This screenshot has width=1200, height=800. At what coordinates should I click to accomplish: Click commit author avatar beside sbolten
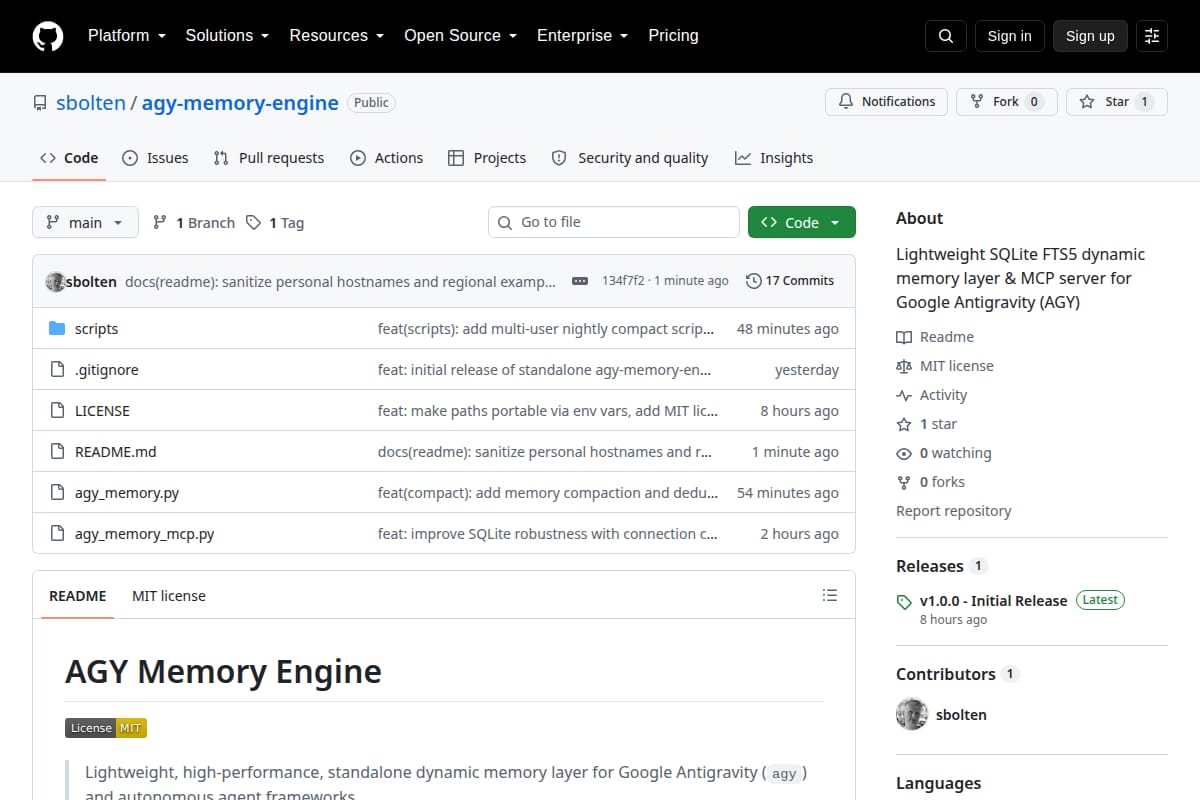point(55,282)
